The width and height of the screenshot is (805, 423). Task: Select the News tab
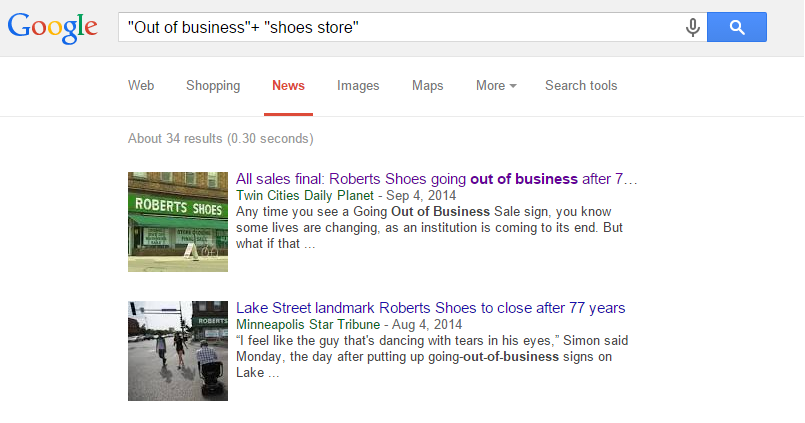point(289,86)
